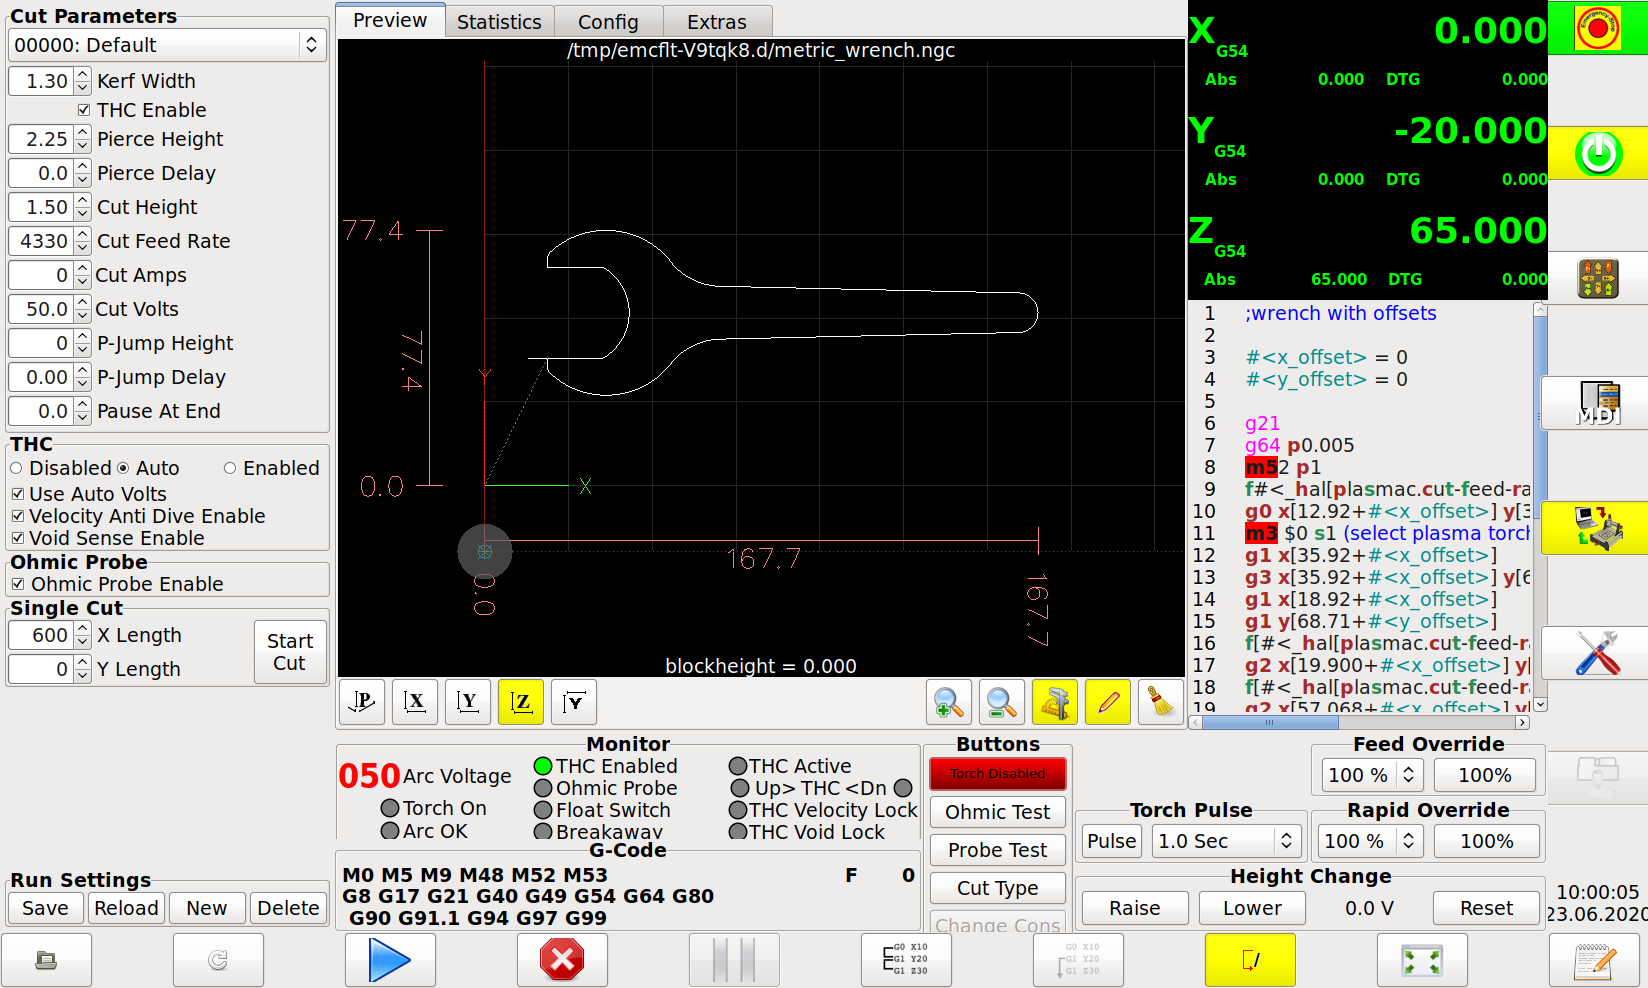Adjust the Feed Override percent spinner
Screen dimensions: 1648x988
click(x=1409, y=775)
